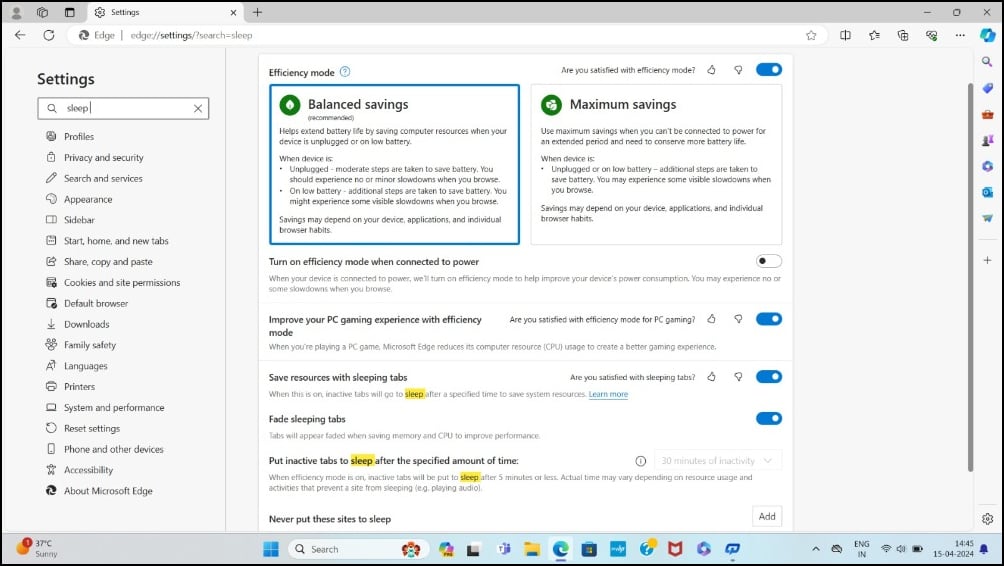Open Copilot icon in top corner
The width and height of the screenshot is (1004, 566).
[x=987, y=35]
